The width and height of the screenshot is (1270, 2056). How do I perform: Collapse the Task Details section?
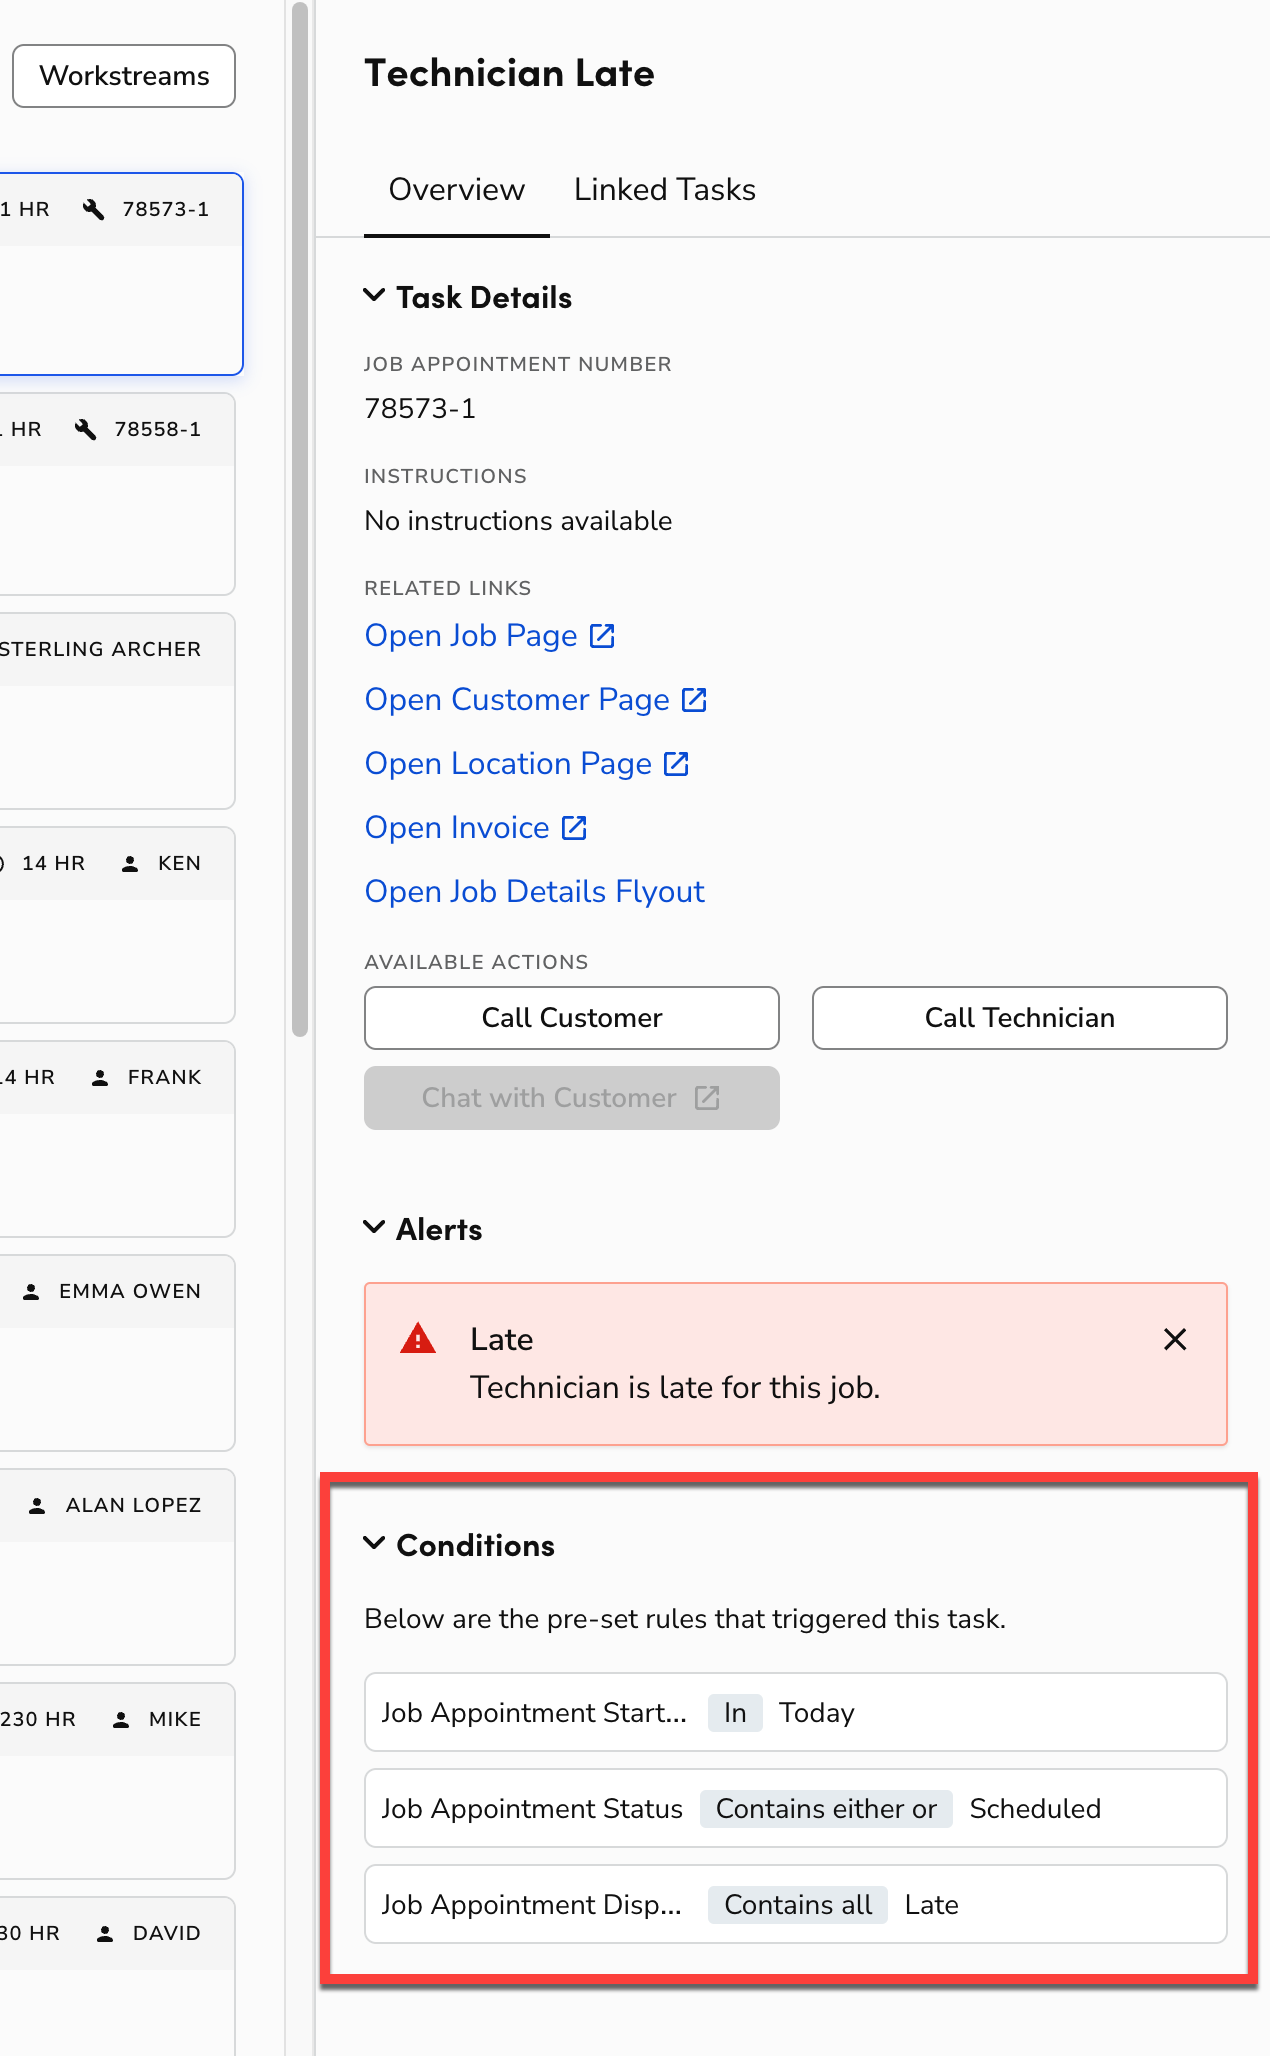pos(374,295)
